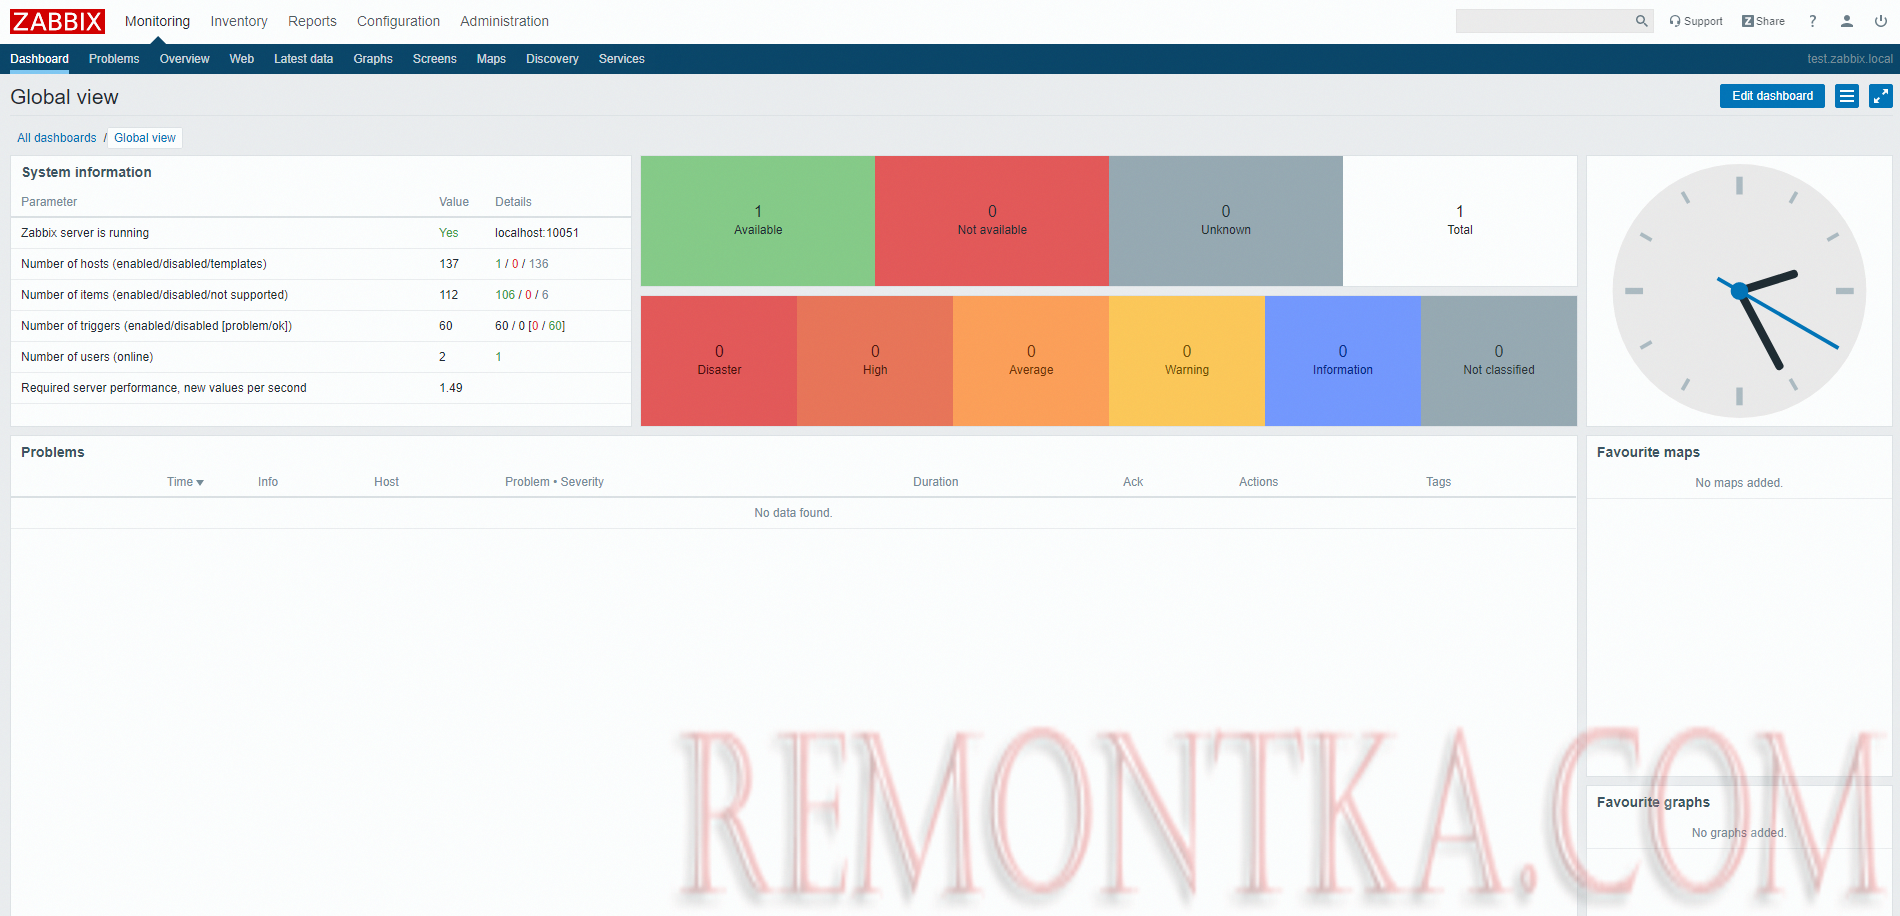Click the 'Problem • Severity' column header
This screenshot has height=916, width=1900.
pos(554,482)
